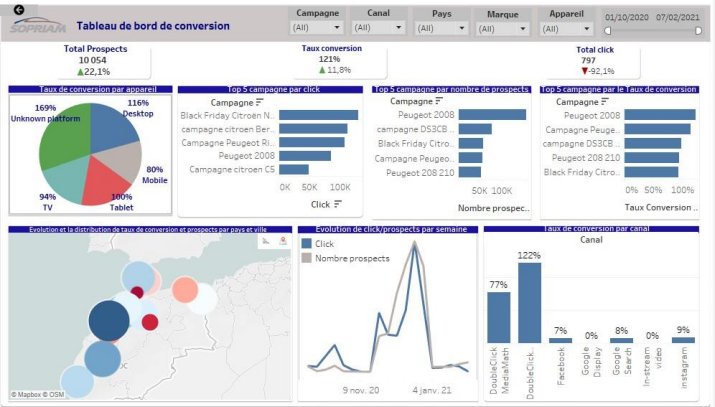Click Peugeot 2008 bar in click chart
715x407 pixels.
(x=305, y=156)
